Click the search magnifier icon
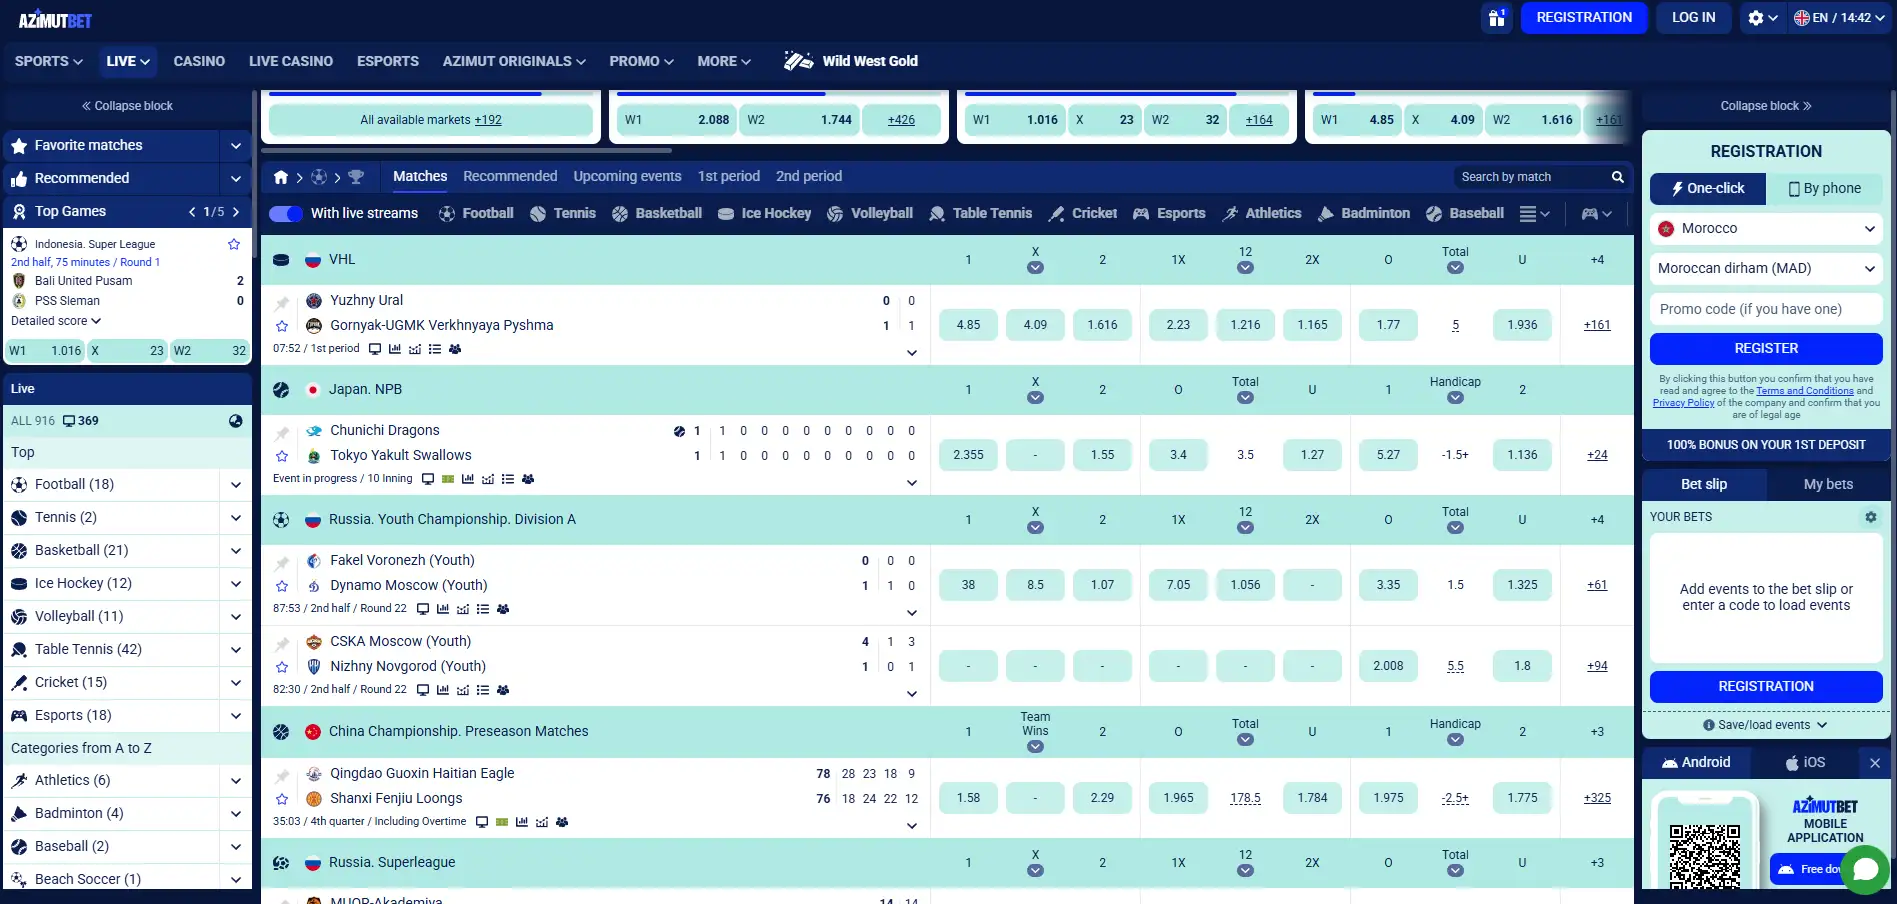 tap(1617, 177)
